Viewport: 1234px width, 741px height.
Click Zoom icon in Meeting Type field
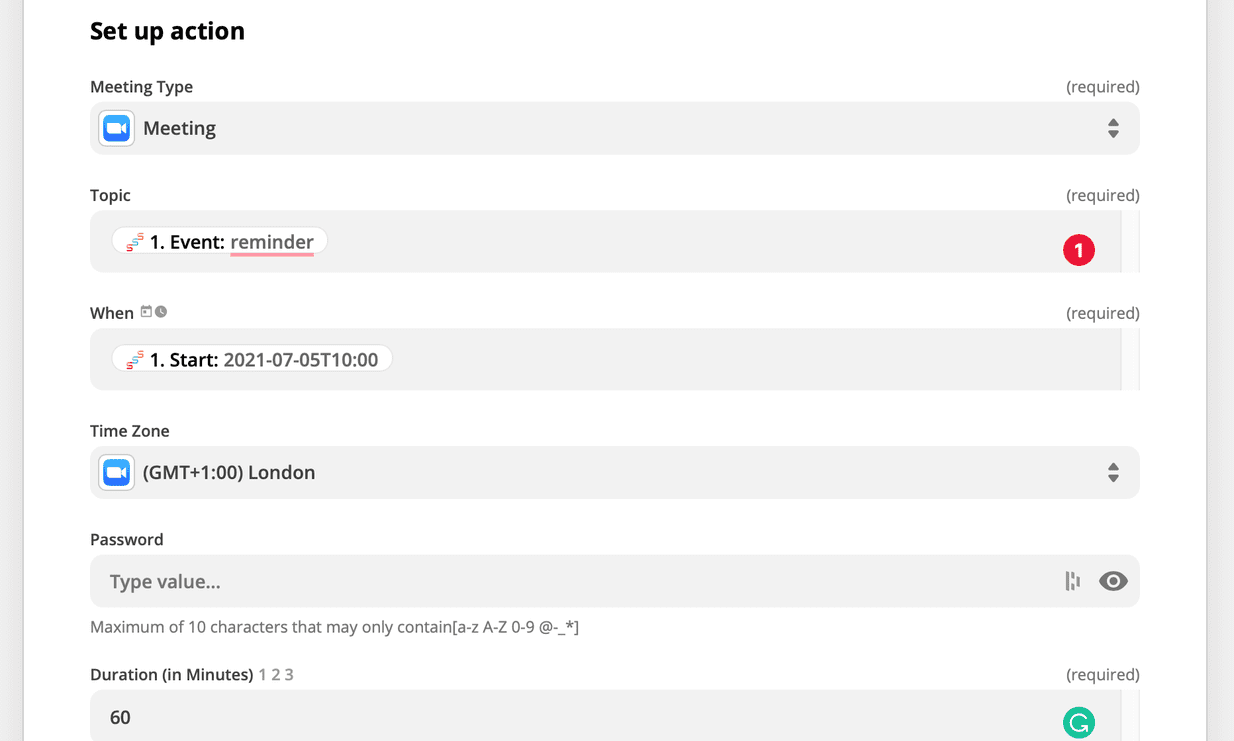pos(117,128)
